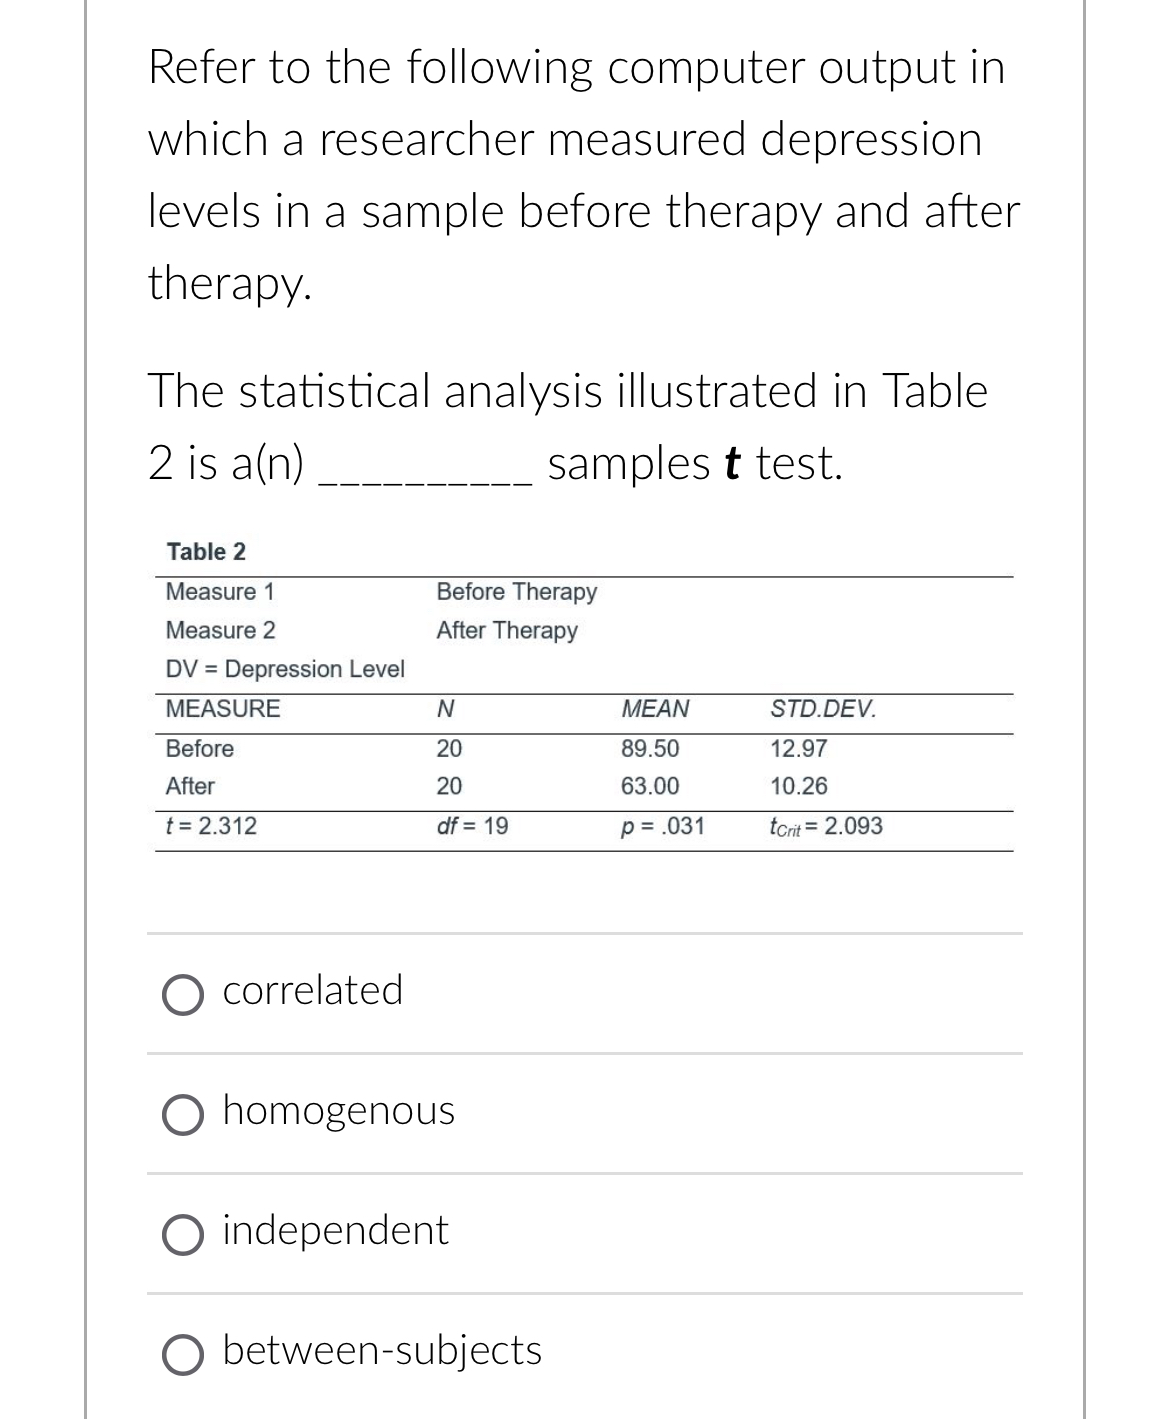This screenshot has width=1170, height=1419.
Task: Click the t = 2.312 value
Action: (211, 826)
